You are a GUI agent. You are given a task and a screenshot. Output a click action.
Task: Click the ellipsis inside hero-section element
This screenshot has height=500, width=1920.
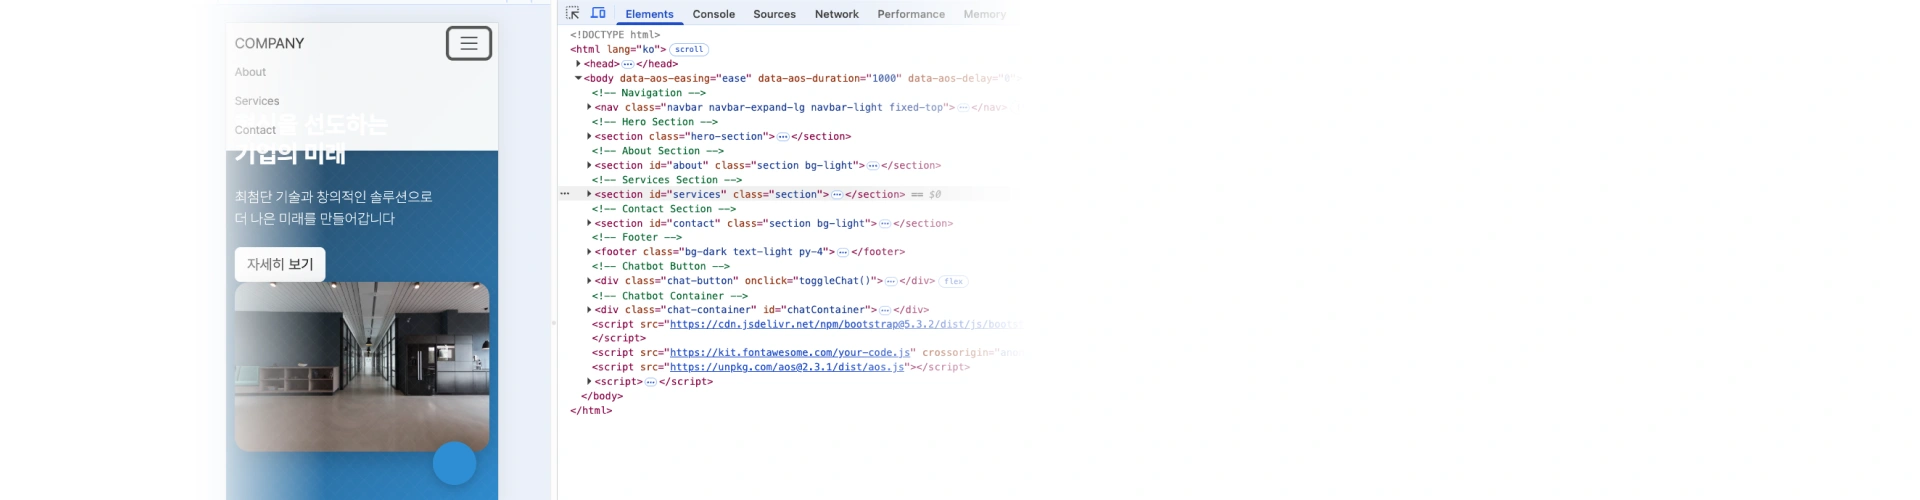(783, 137)
